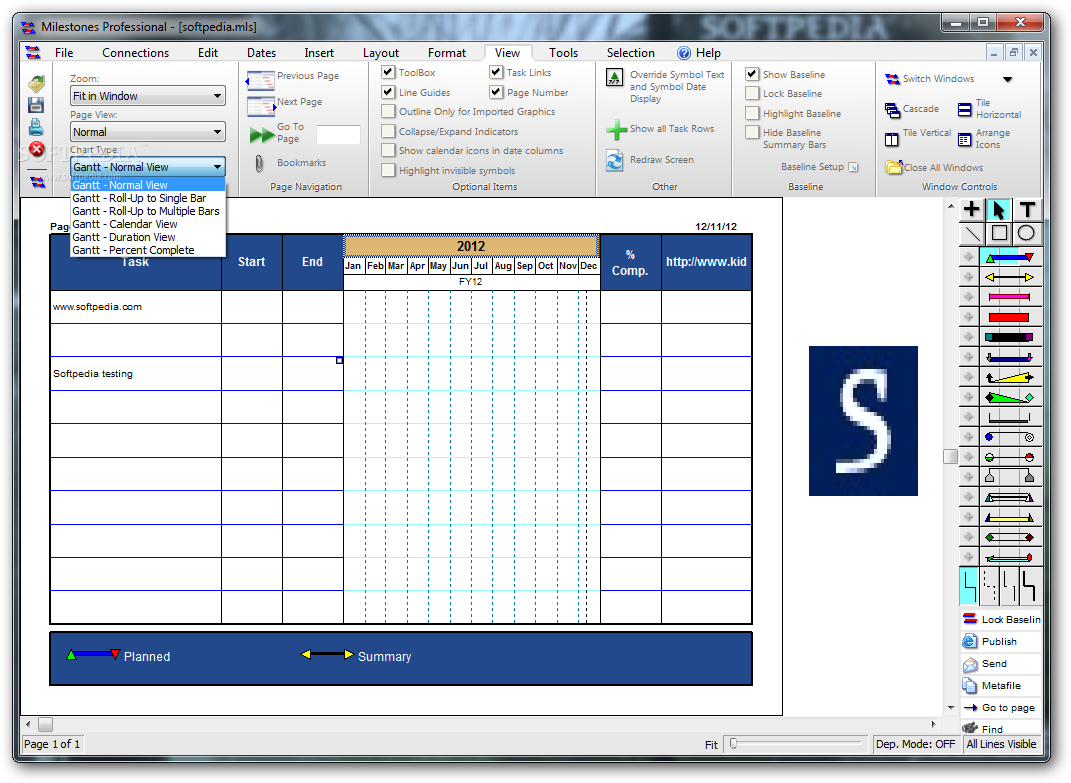Click the save disk icon in left toolbar
1071x783 pixels.
point(36,105)
